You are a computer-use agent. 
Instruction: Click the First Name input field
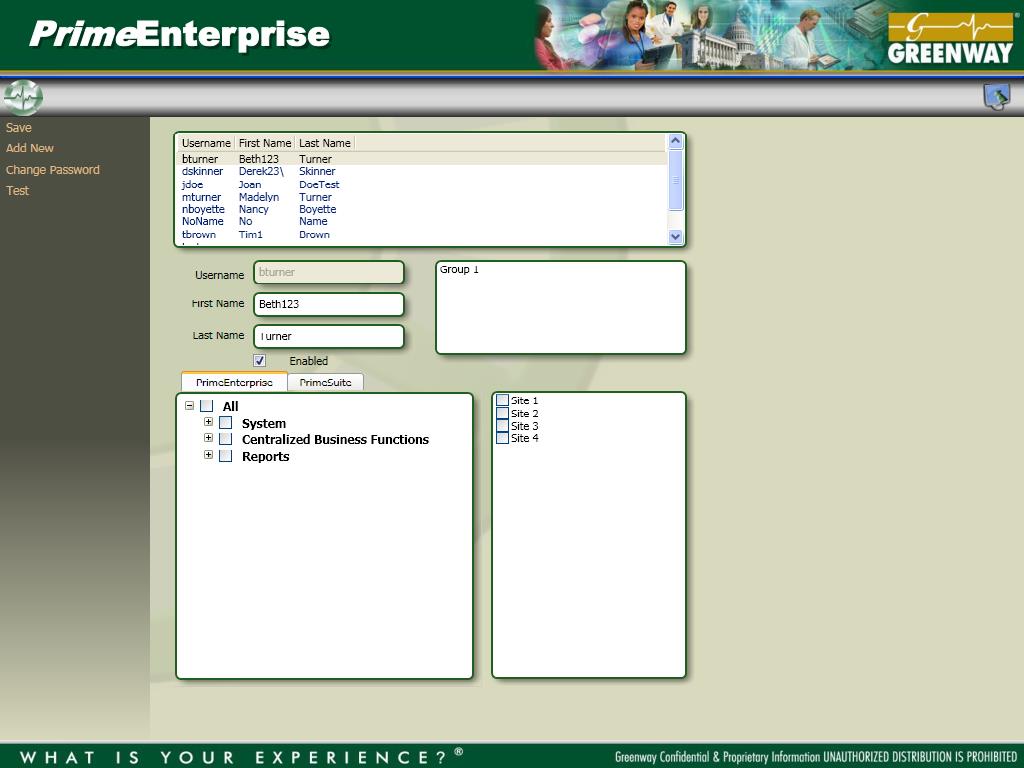pos(328,304)
